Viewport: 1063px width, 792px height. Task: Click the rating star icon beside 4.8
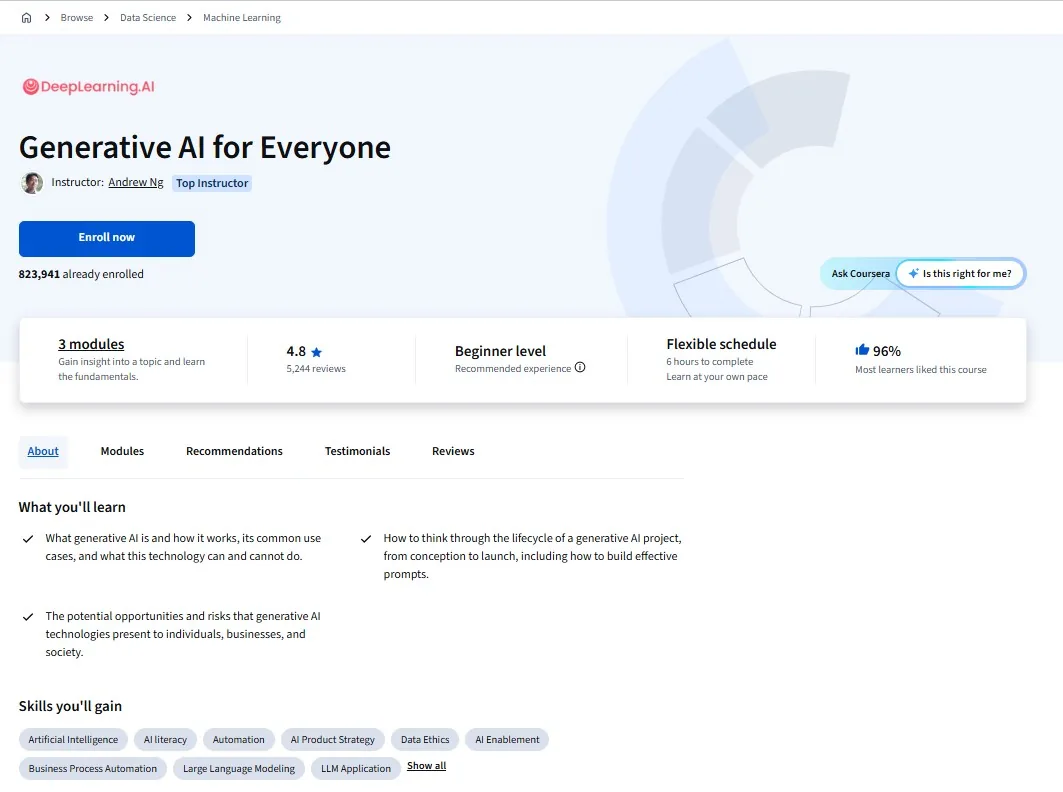click(317, 352)
